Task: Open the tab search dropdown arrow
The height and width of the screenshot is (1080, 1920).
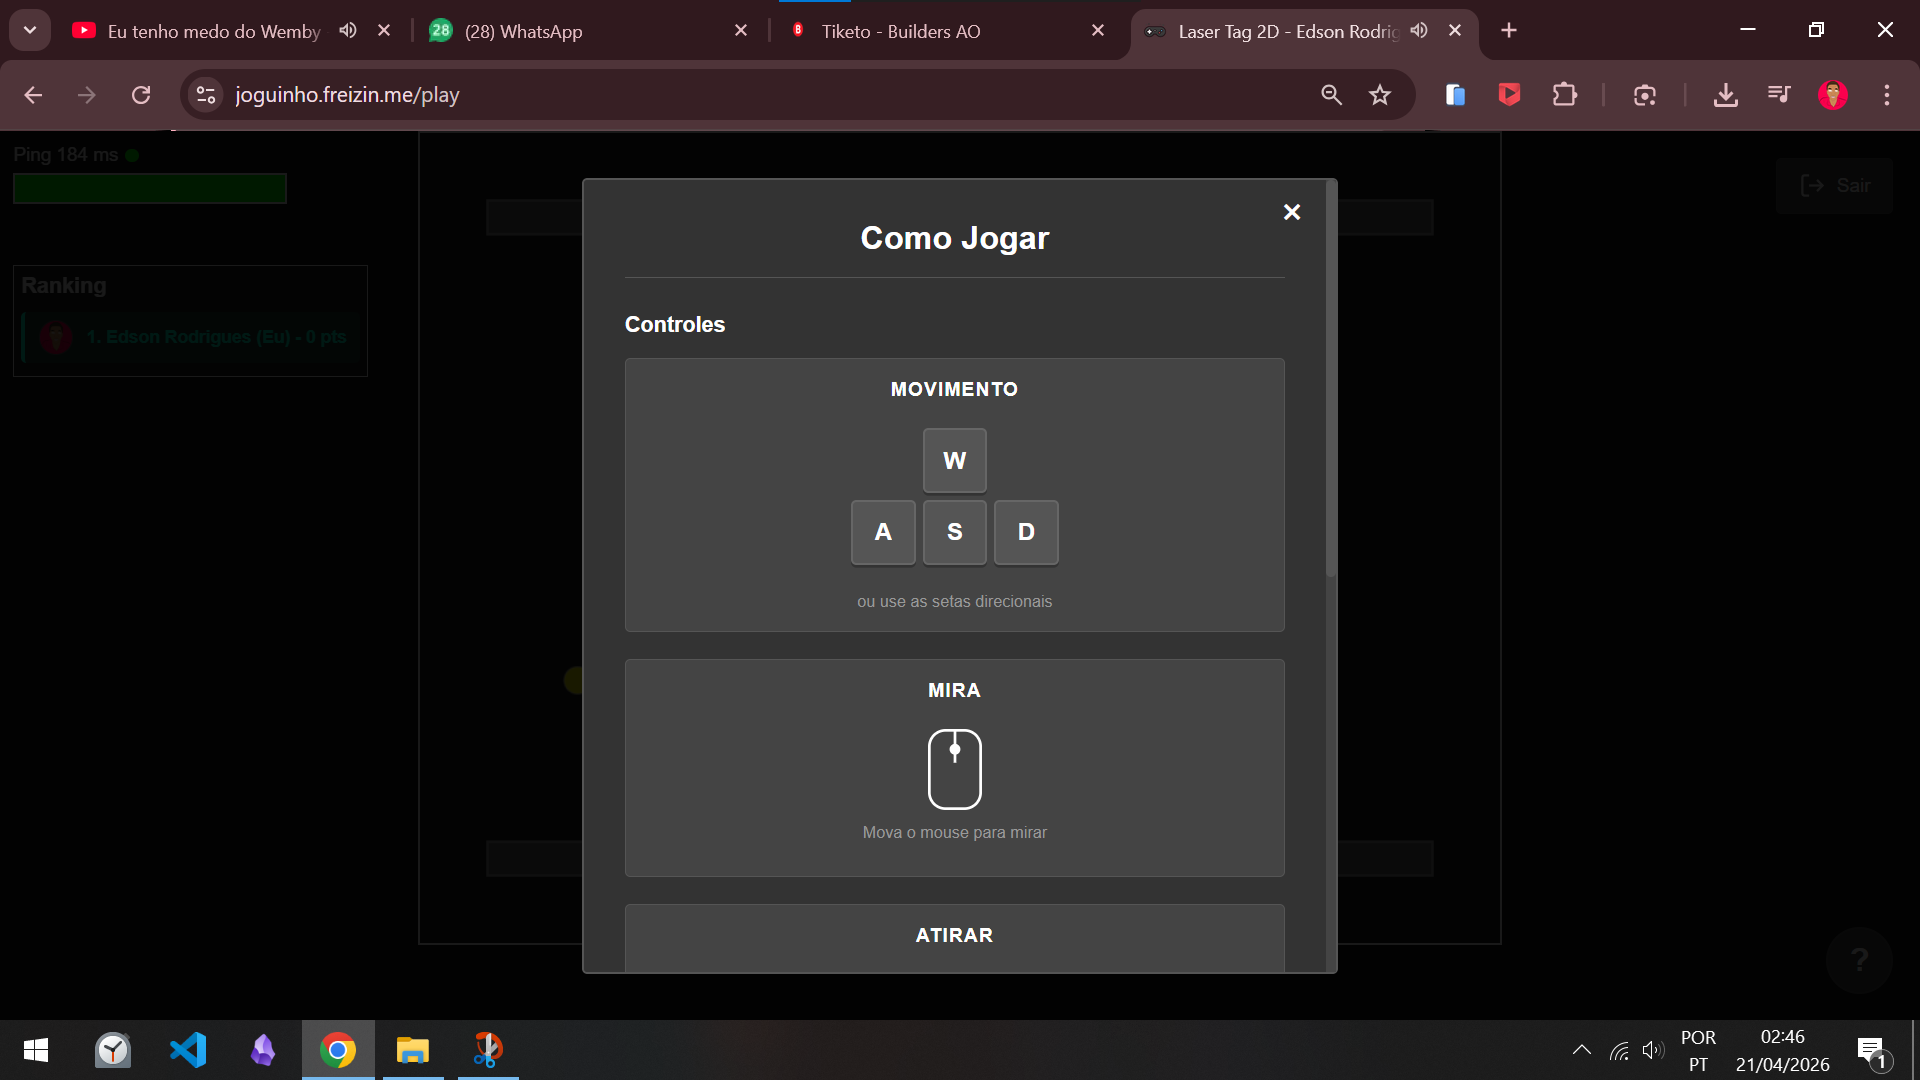Action: tap(30, 30)
